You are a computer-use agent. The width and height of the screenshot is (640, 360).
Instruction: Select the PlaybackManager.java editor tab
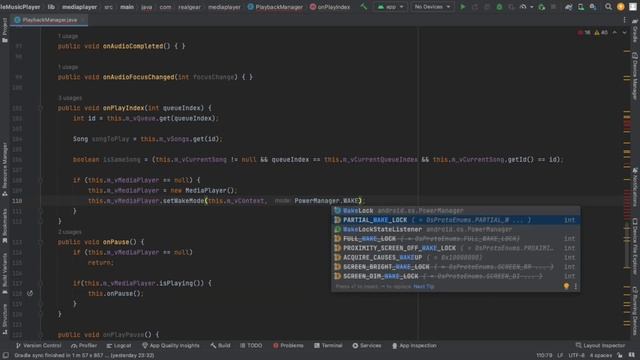(49, 20)
